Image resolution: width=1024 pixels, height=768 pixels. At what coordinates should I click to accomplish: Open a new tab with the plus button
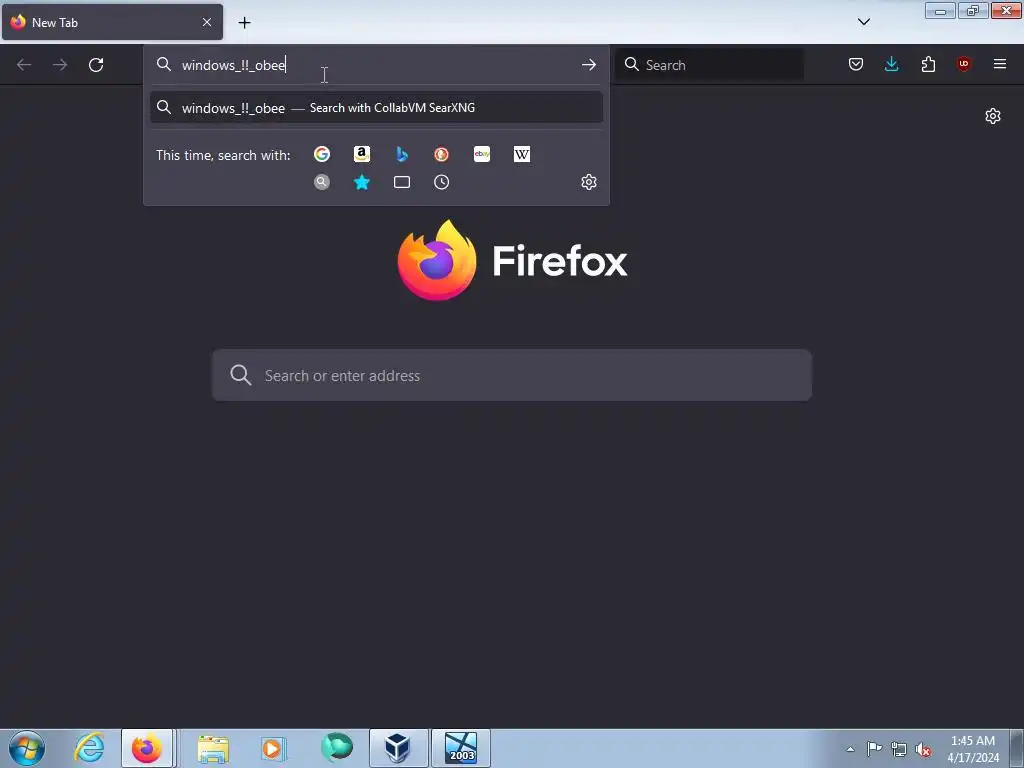(244, 23)
